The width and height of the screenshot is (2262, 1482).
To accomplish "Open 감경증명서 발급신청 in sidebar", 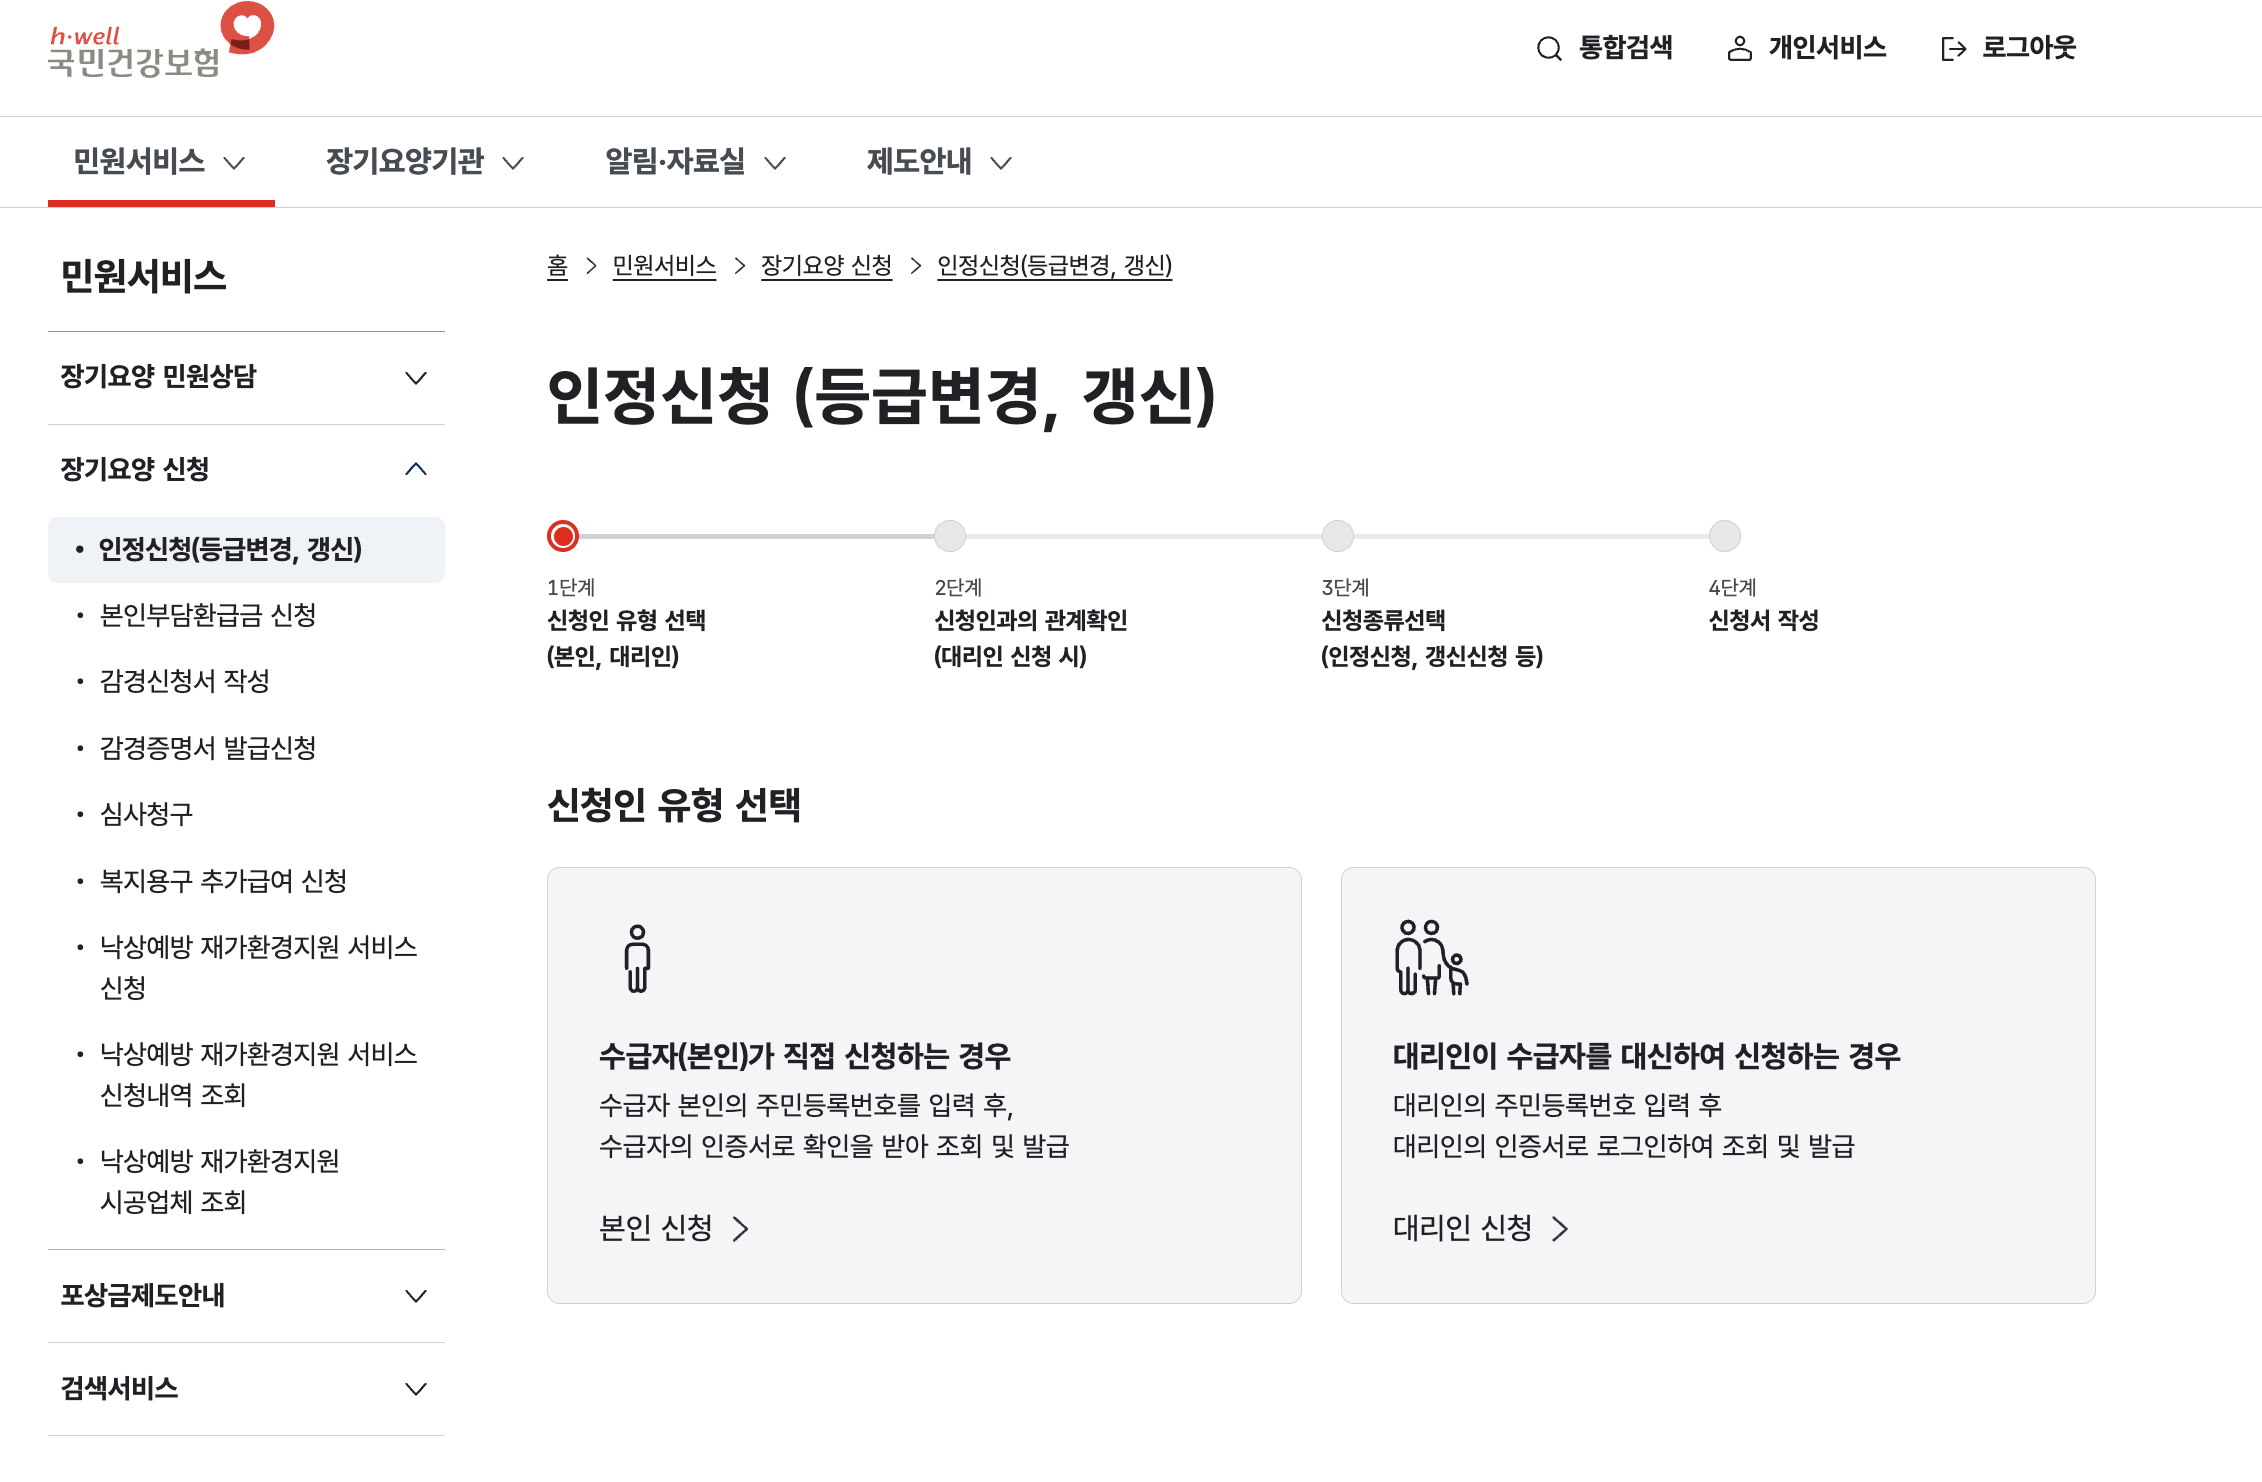I will click(x=208, y=748).
